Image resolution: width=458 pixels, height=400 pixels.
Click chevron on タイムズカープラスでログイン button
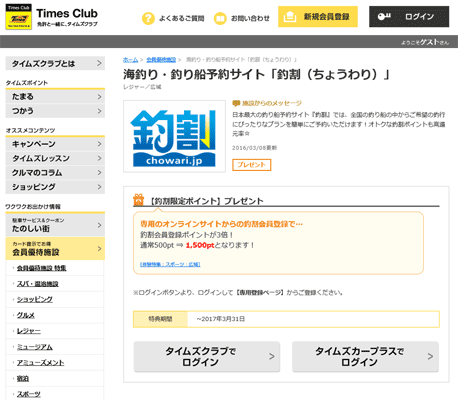pyautogui.click(x=430, y=356)
